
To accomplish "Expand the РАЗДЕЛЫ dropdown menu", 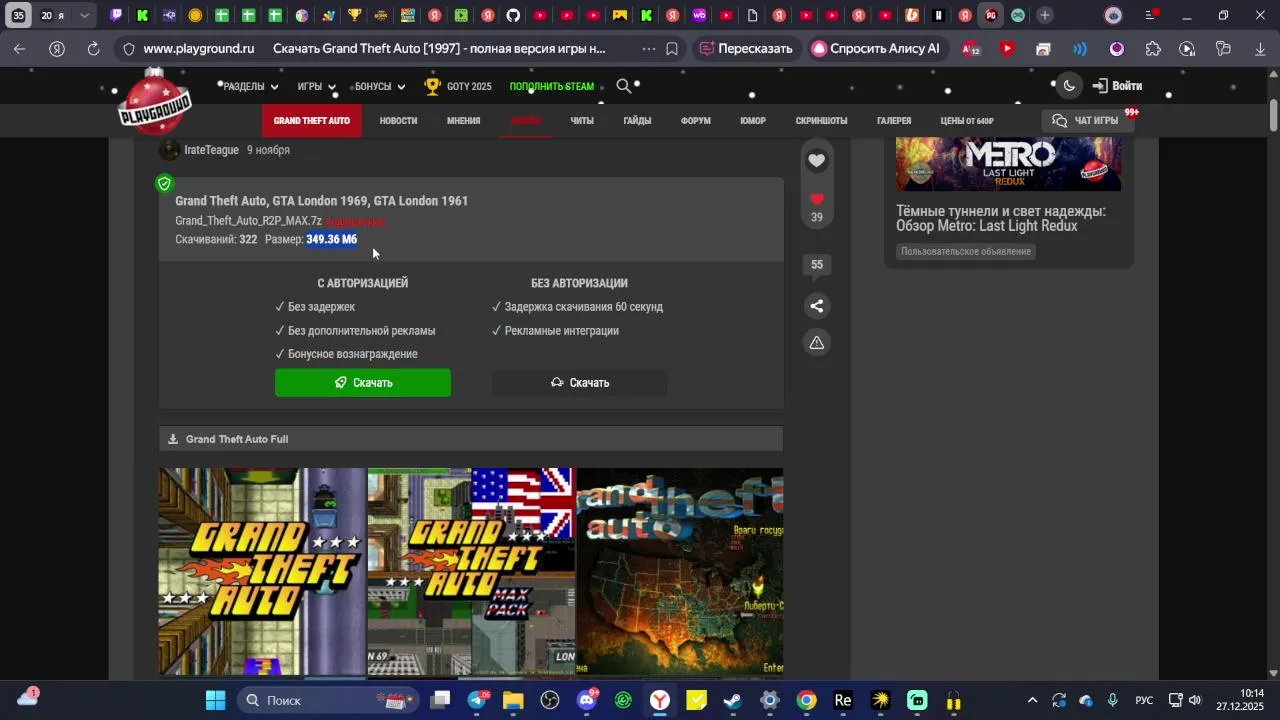I will point(250,87).
